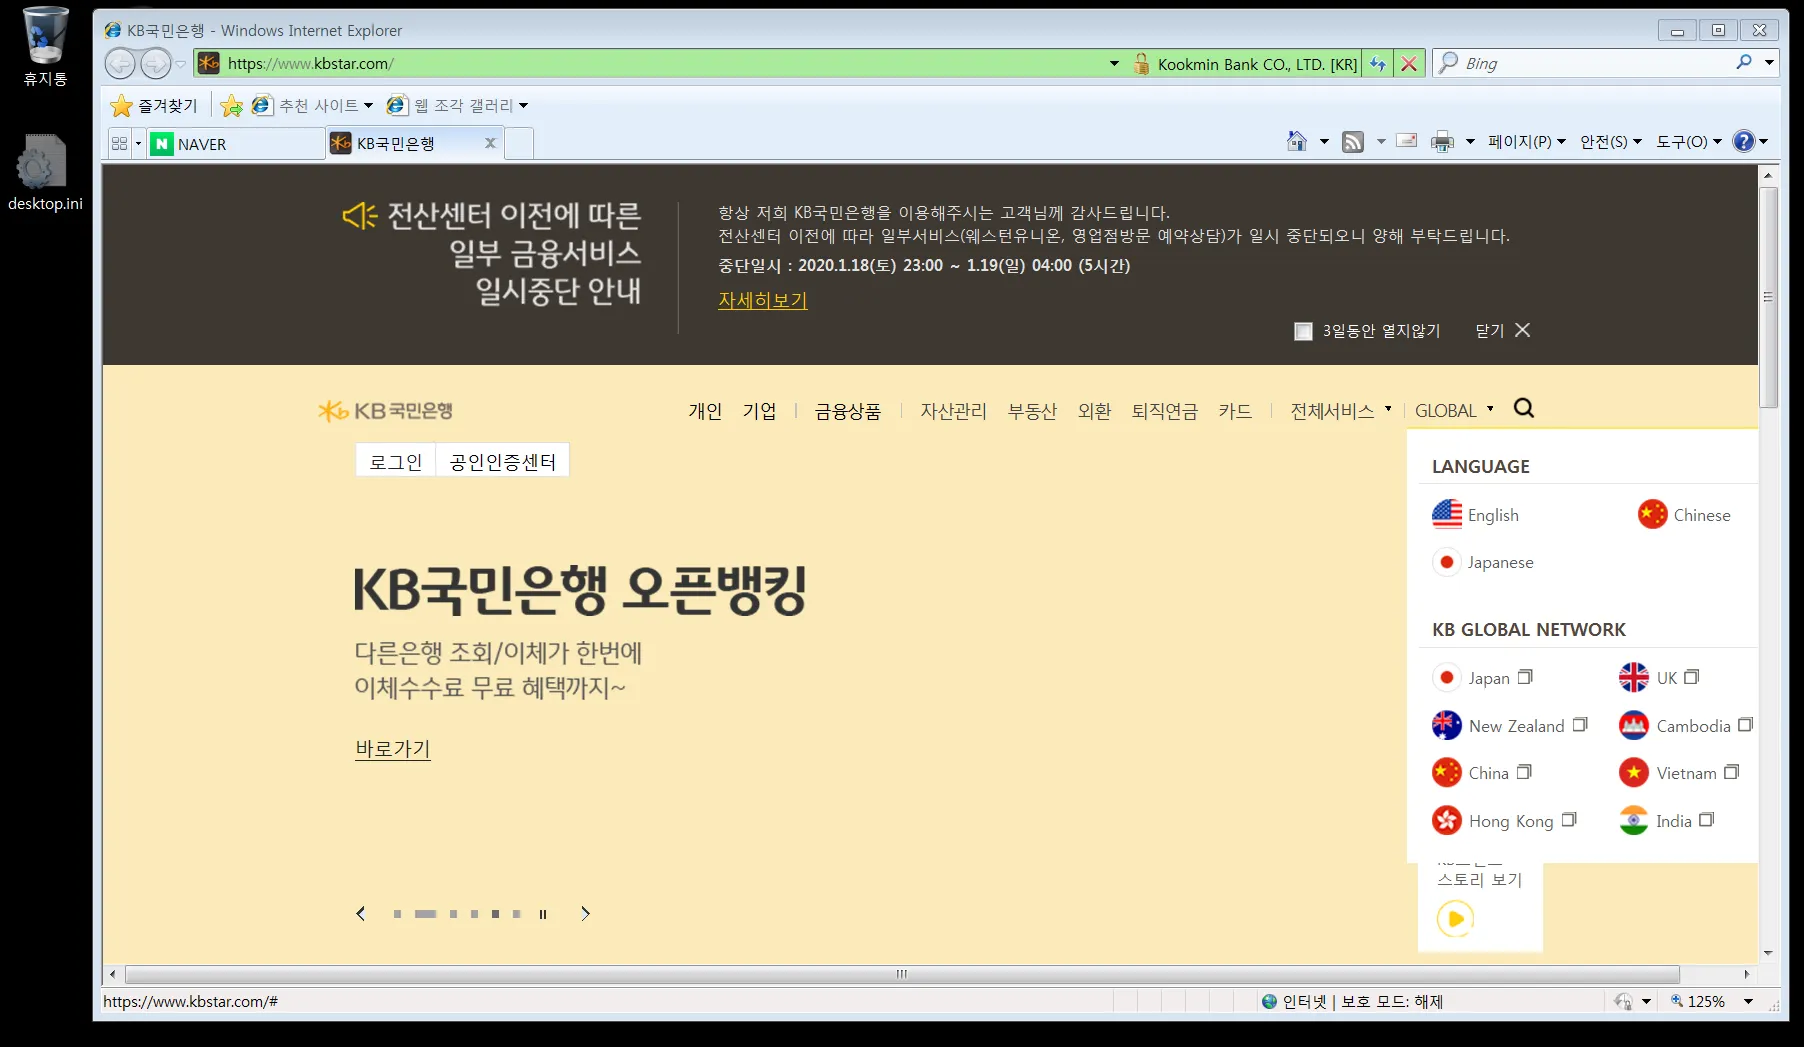Click the horizontal scrollbar thumb

[x=901, y=974]
